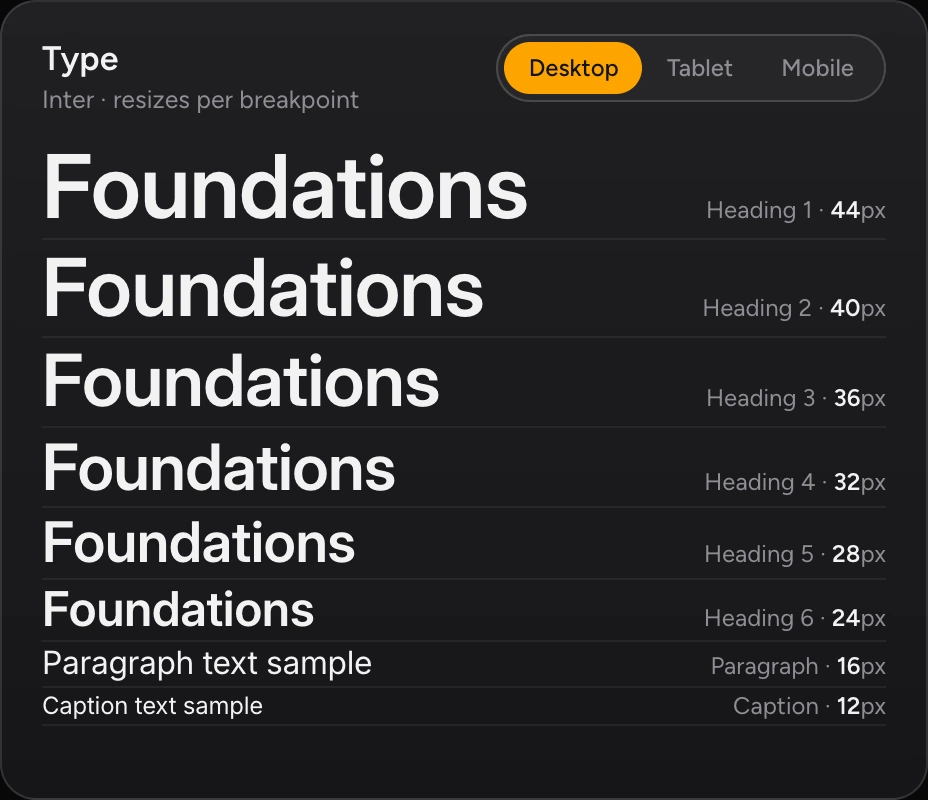Click the Heading 4 'Foundations' sample
928x800 pixels.
point(219,467)
